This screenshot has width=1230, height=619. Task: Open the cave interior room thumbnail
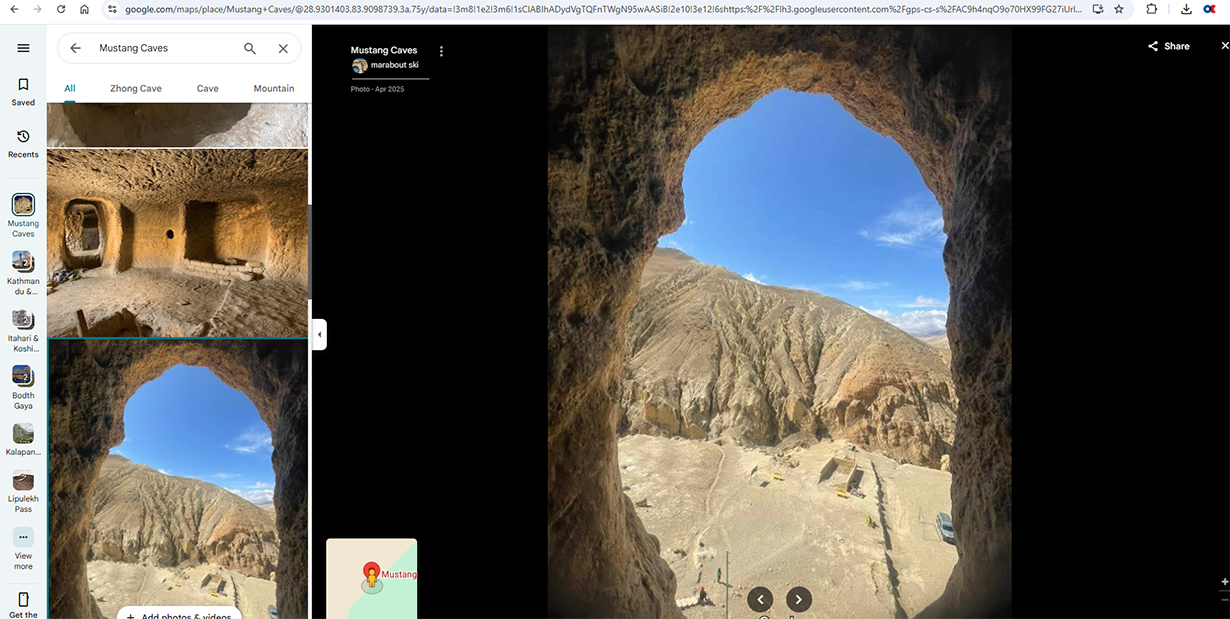pos(178,243)
